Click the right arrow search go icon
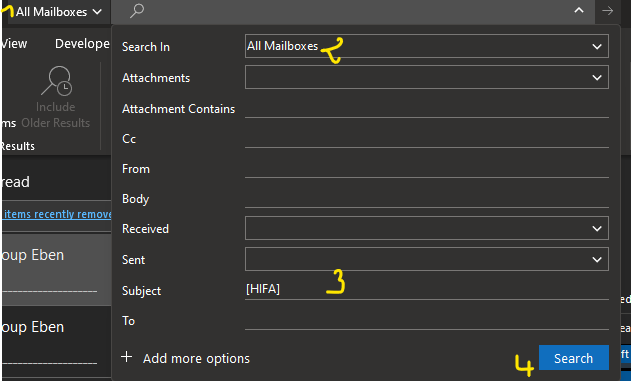The width and height of the screenshot is (631, 381). [x=608, y=11]
